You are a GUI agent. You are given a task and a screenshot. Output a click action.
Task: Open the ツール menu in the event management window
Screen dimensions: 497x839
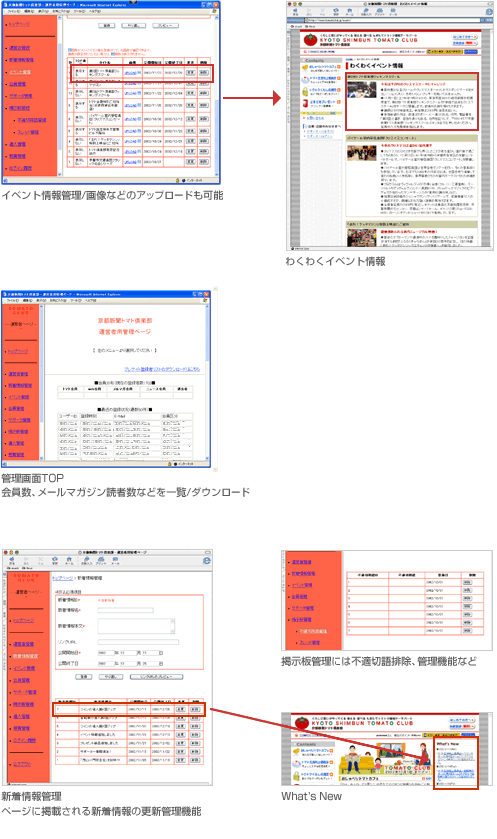tap(79, 11)
